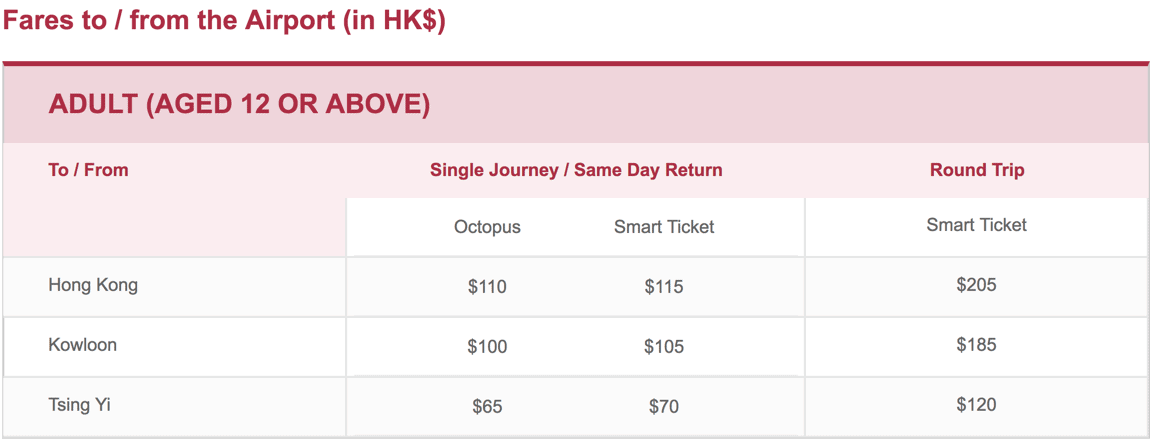This screenshot has height=444, width=1150.
Task: Click the Round Trip column header
Action: pos(977,170)
